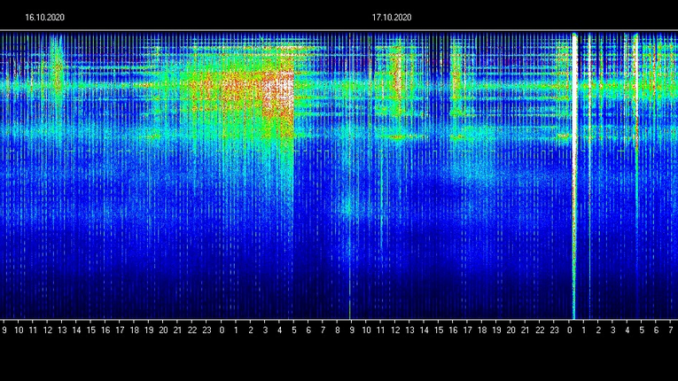Select the first hour 23 tick
Viewport: 678px width, 381px height.
tap(207, 330)
